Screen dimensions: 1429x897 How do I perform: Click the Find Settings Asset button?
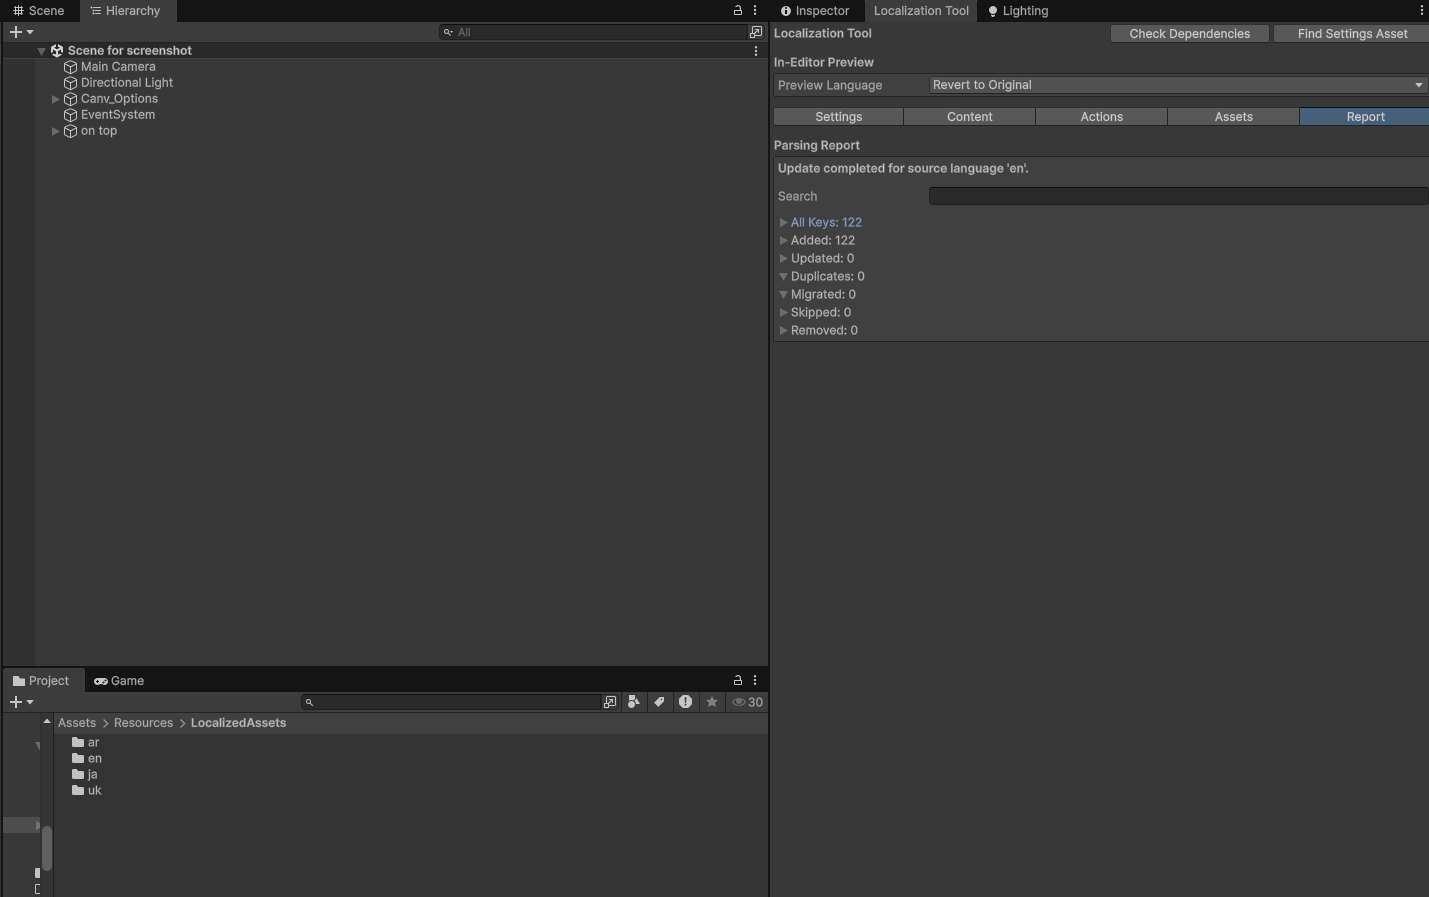1351,33
